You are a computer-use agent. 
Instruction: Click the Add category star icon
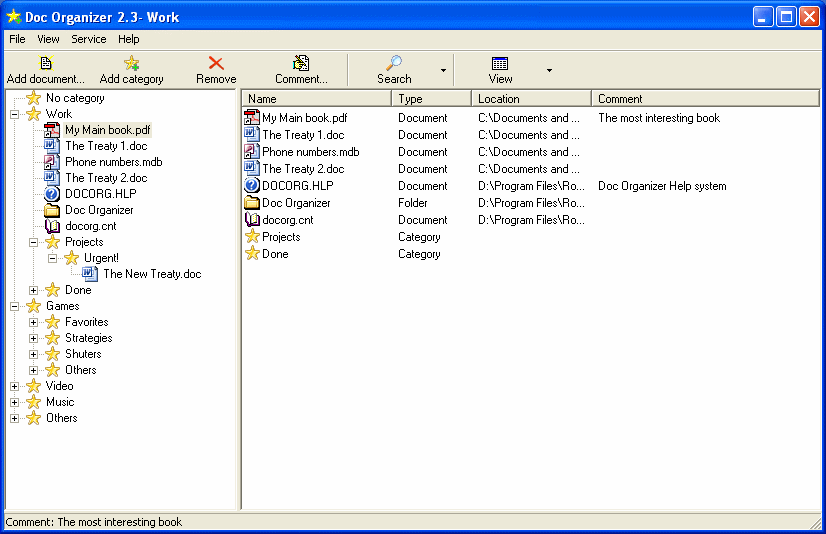point(131,63)
